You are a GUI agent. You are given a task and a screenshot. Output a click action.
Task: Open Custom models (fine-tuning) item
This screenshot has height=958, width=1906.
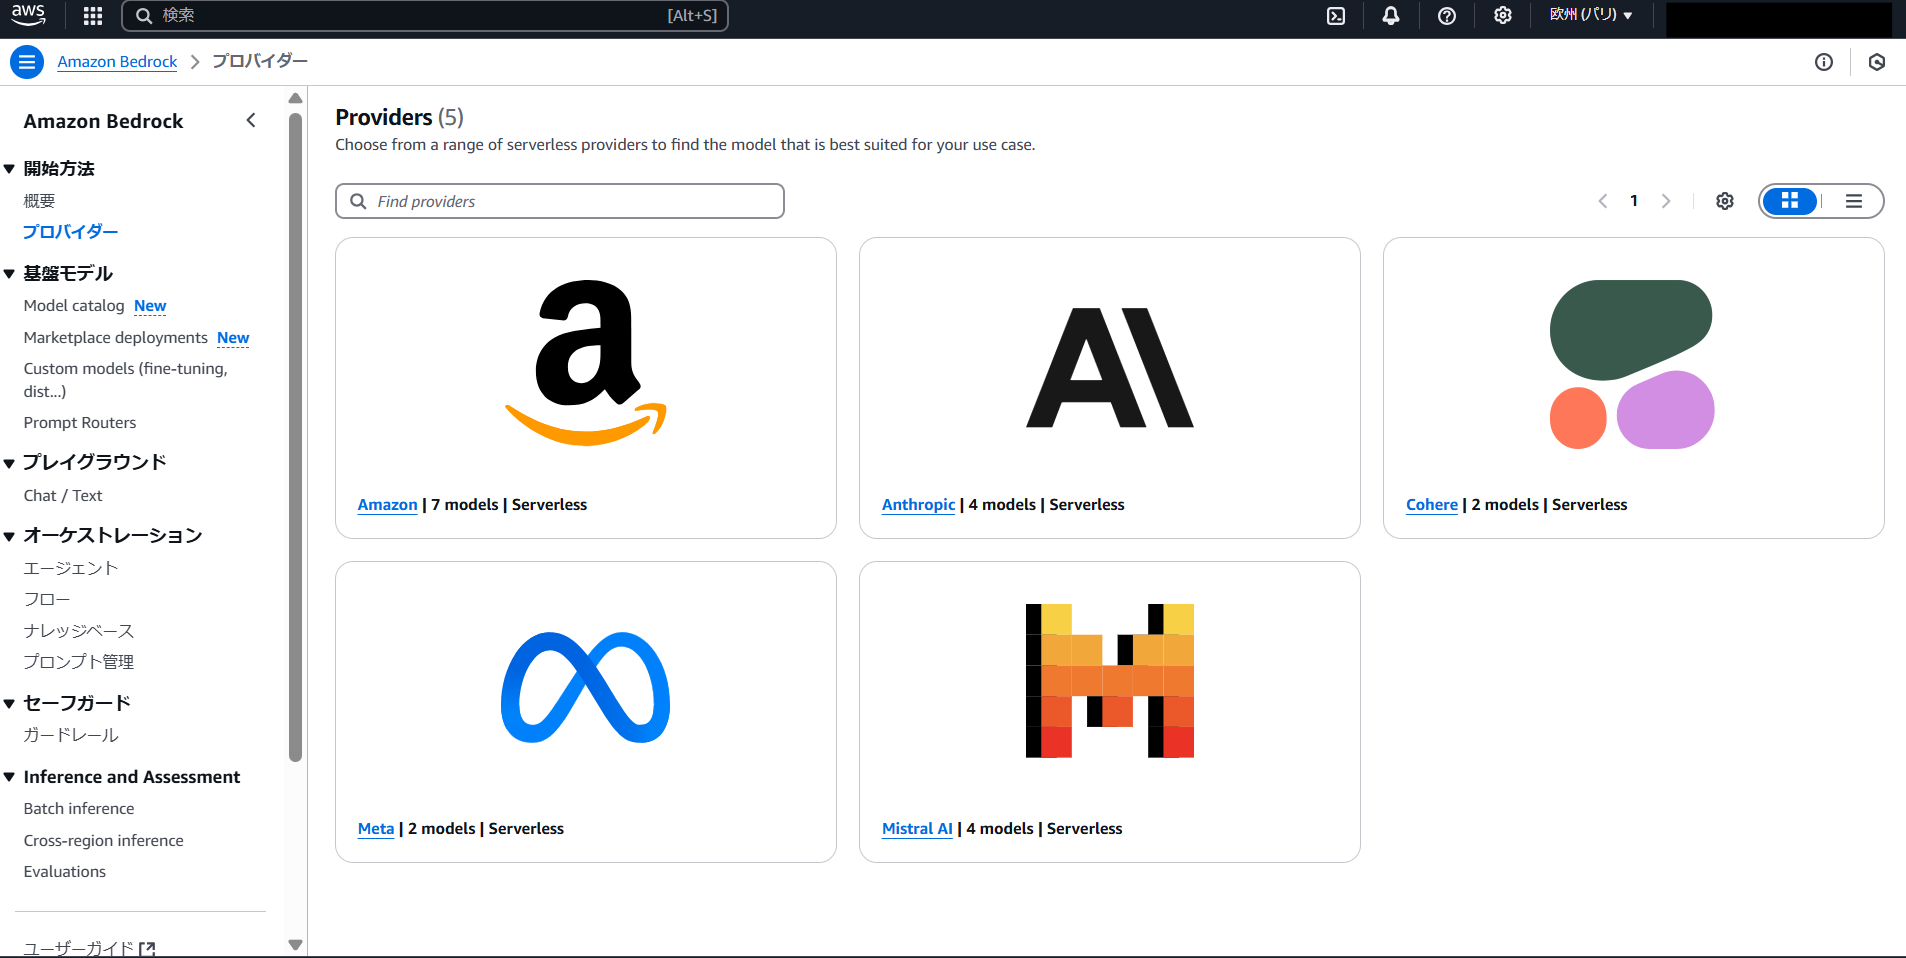tap(126, 380)
